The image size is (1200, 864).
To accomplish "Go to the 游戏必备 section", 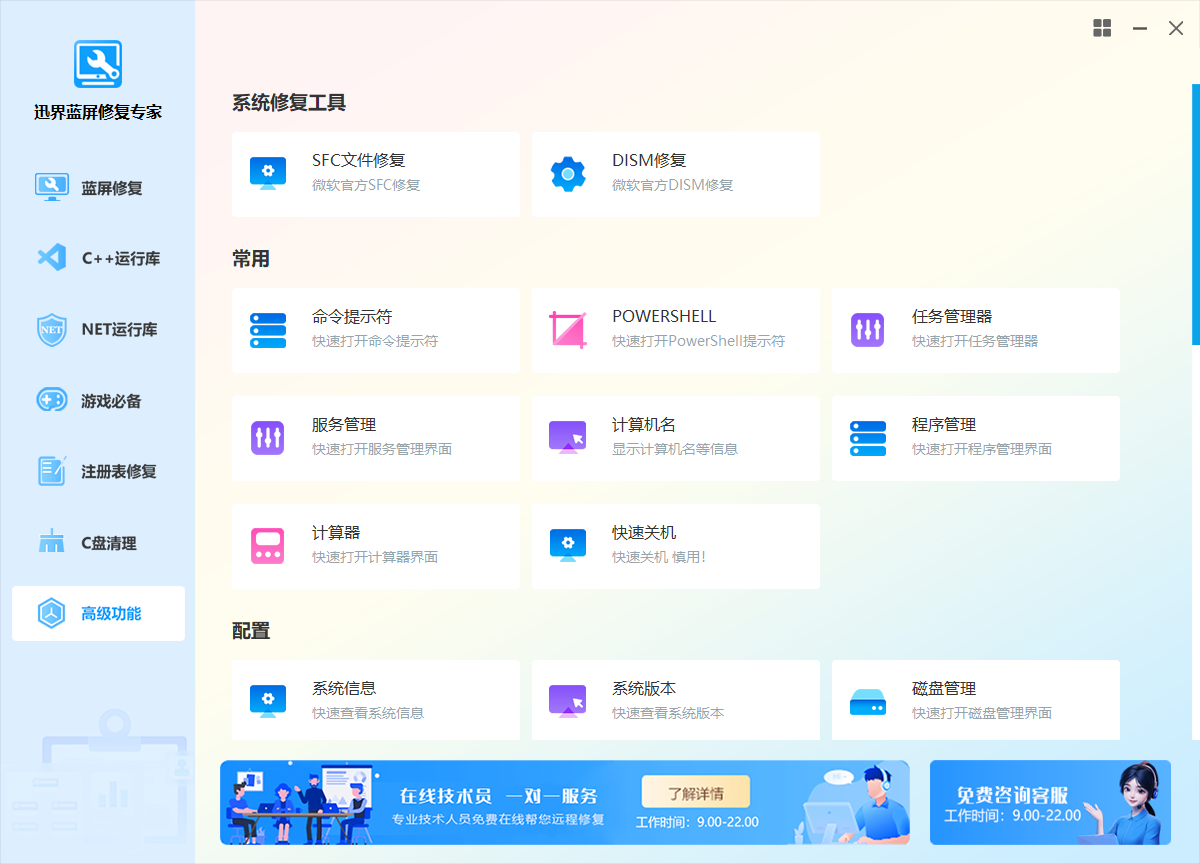I will point(98,401).
